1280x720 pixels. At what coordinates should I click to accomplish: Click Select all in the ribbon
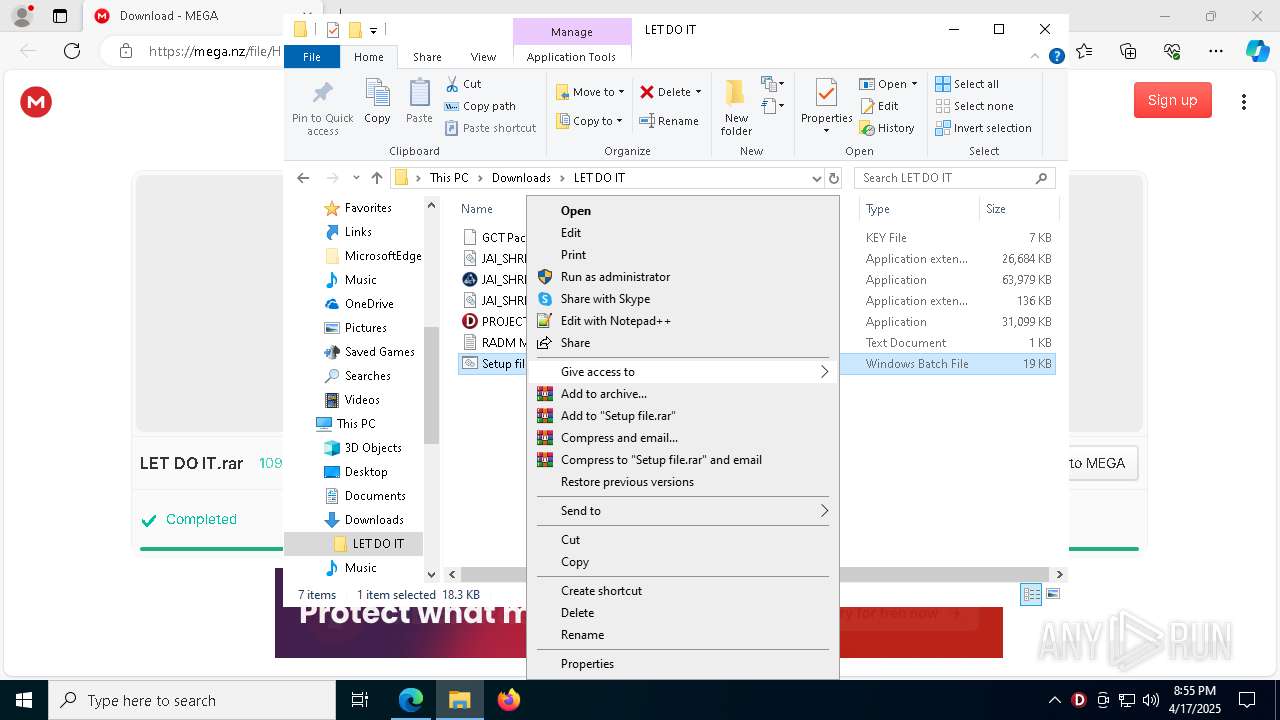pyautogui.click(x=967, y=84)
